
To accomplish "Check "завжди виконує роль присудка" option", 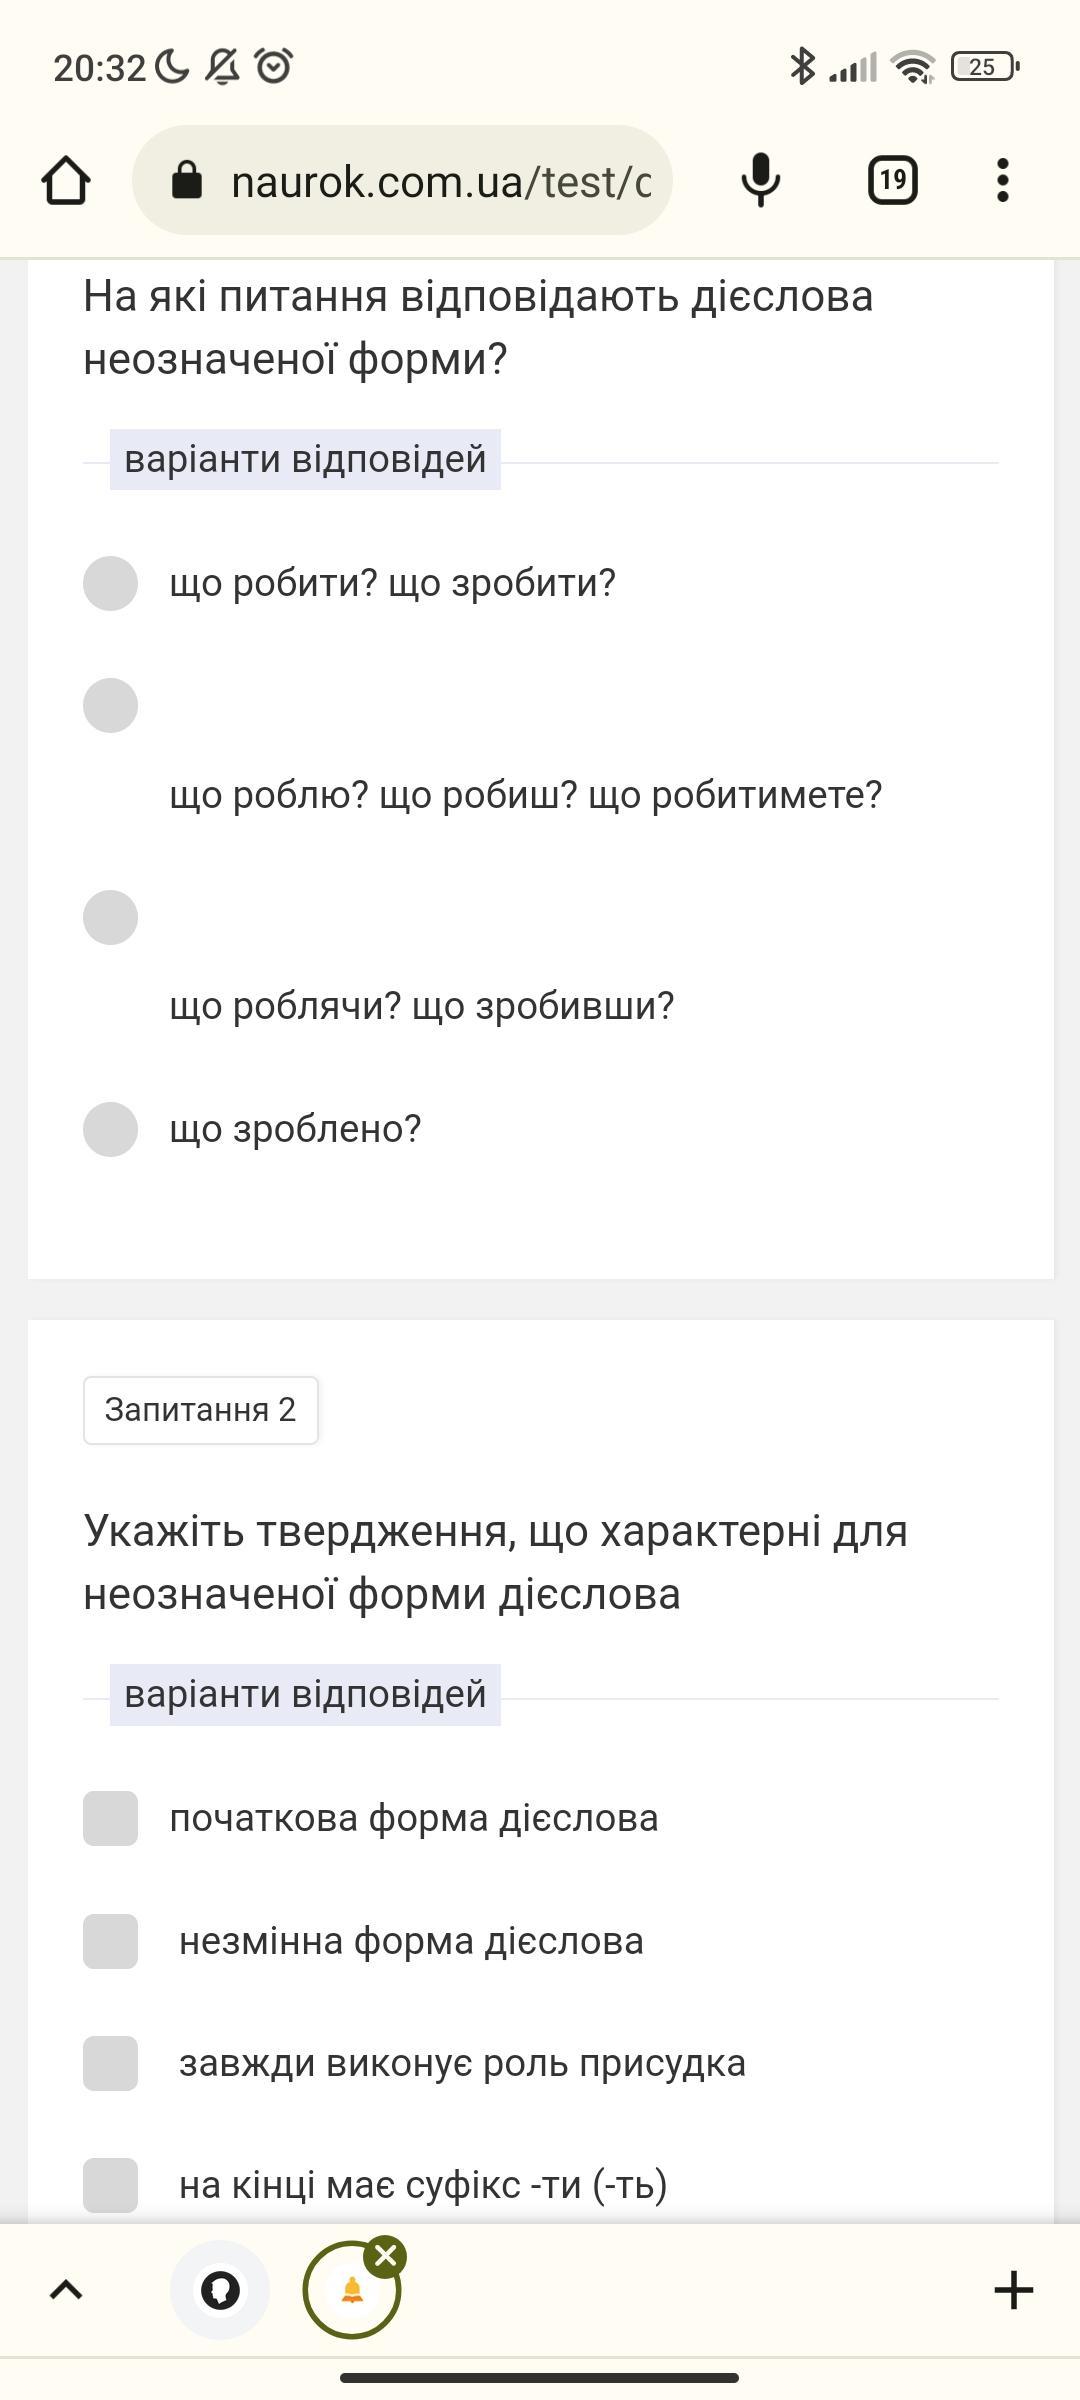I will click(x=110, y=2063).
